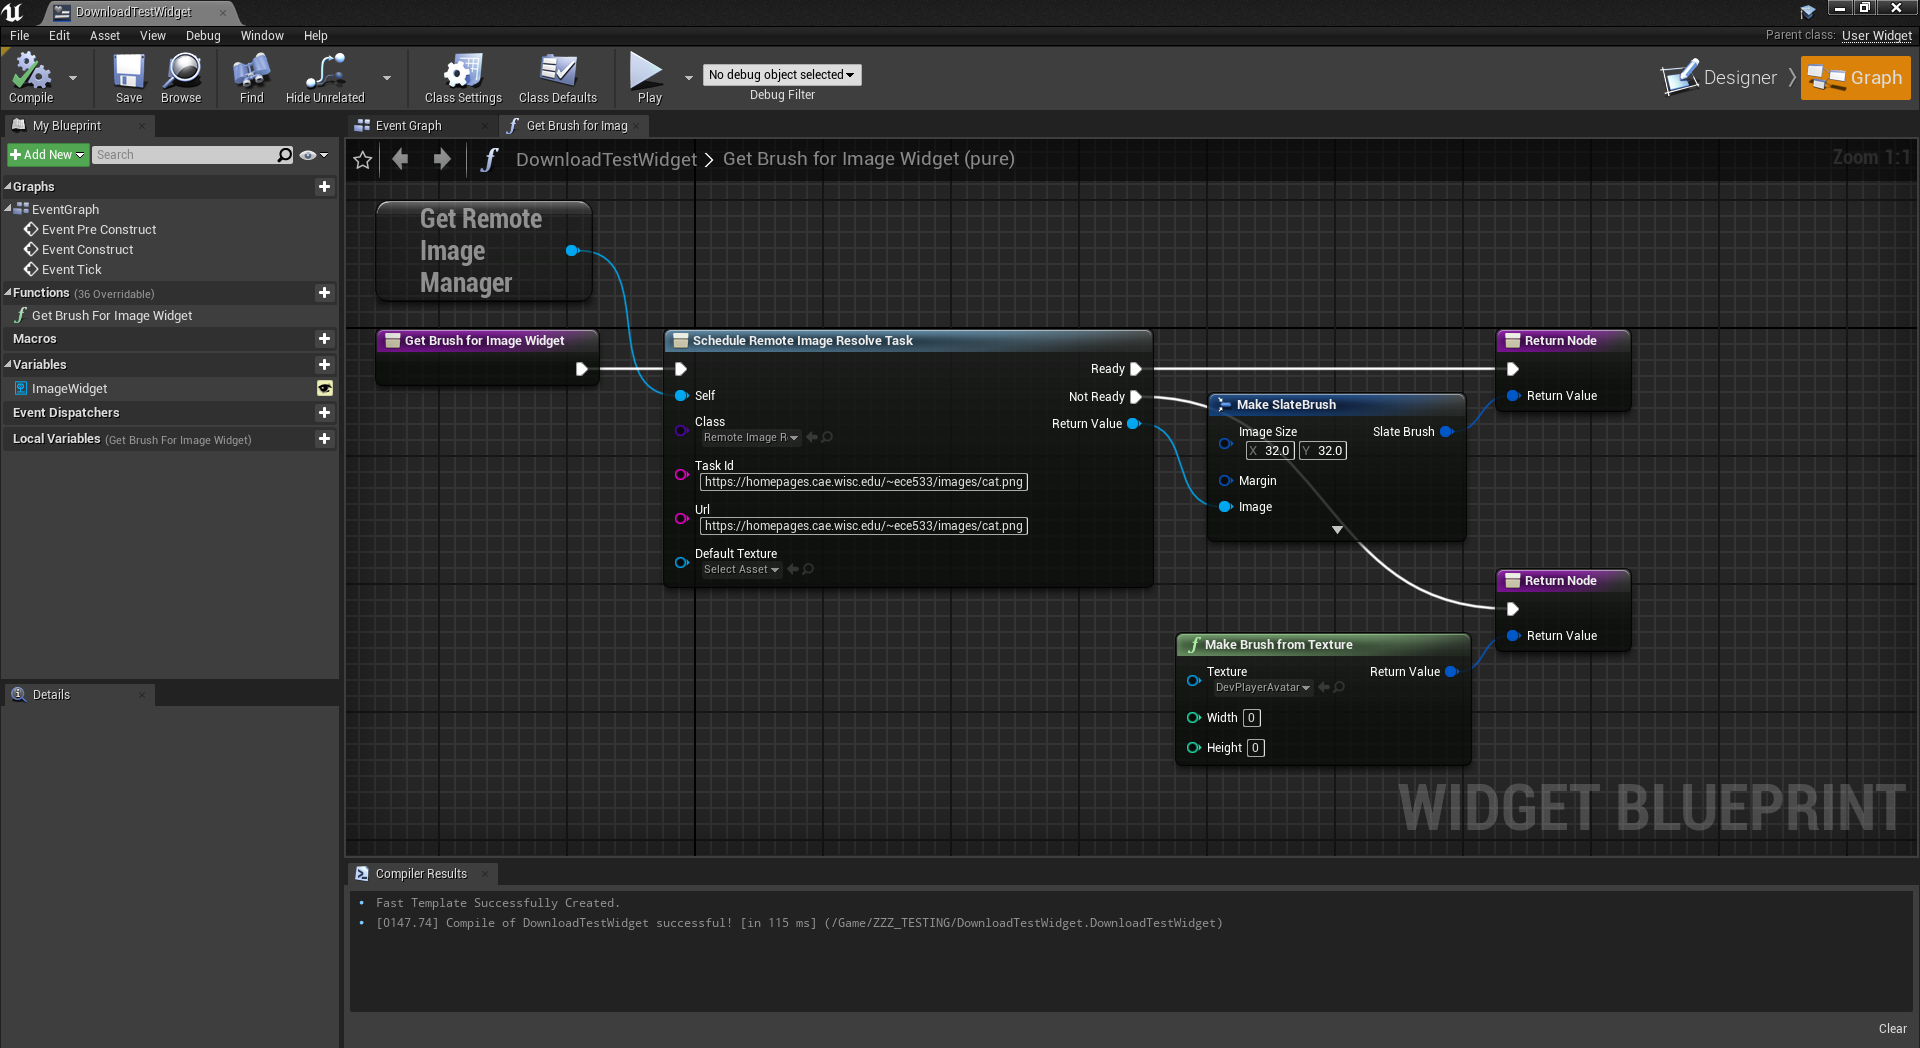Open the Help menu
Viewport: 1920px width, 1048px height.
point(316,36)
